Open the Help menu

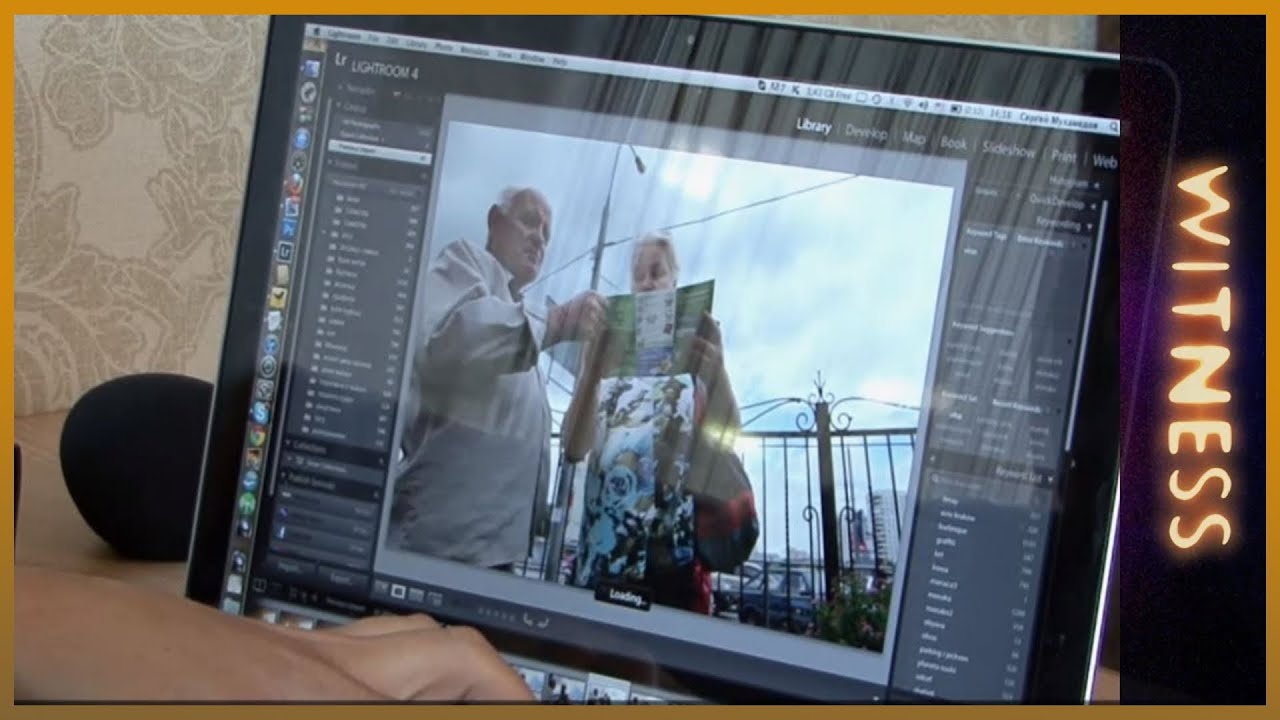pos(559,62)
